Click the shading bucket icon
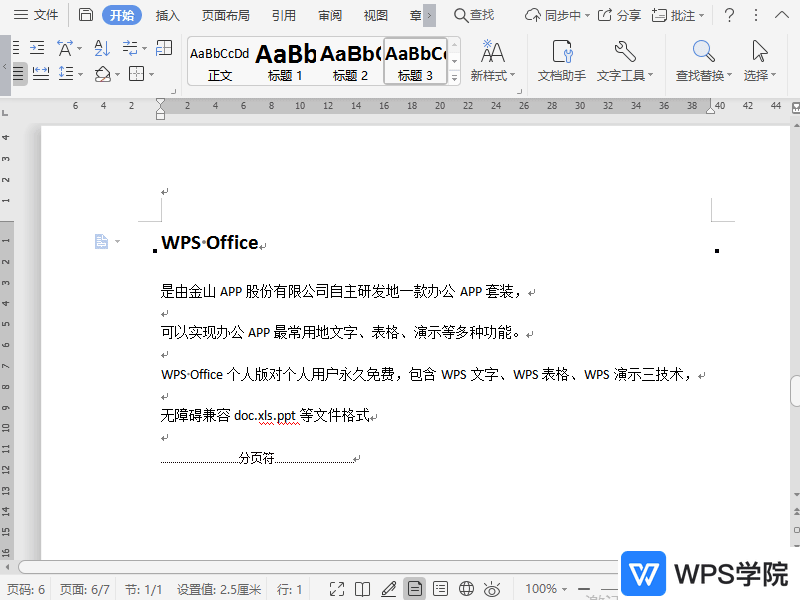The height and width of the screenshot is (600, 800). pyautogui.click(x=103, y=73)
